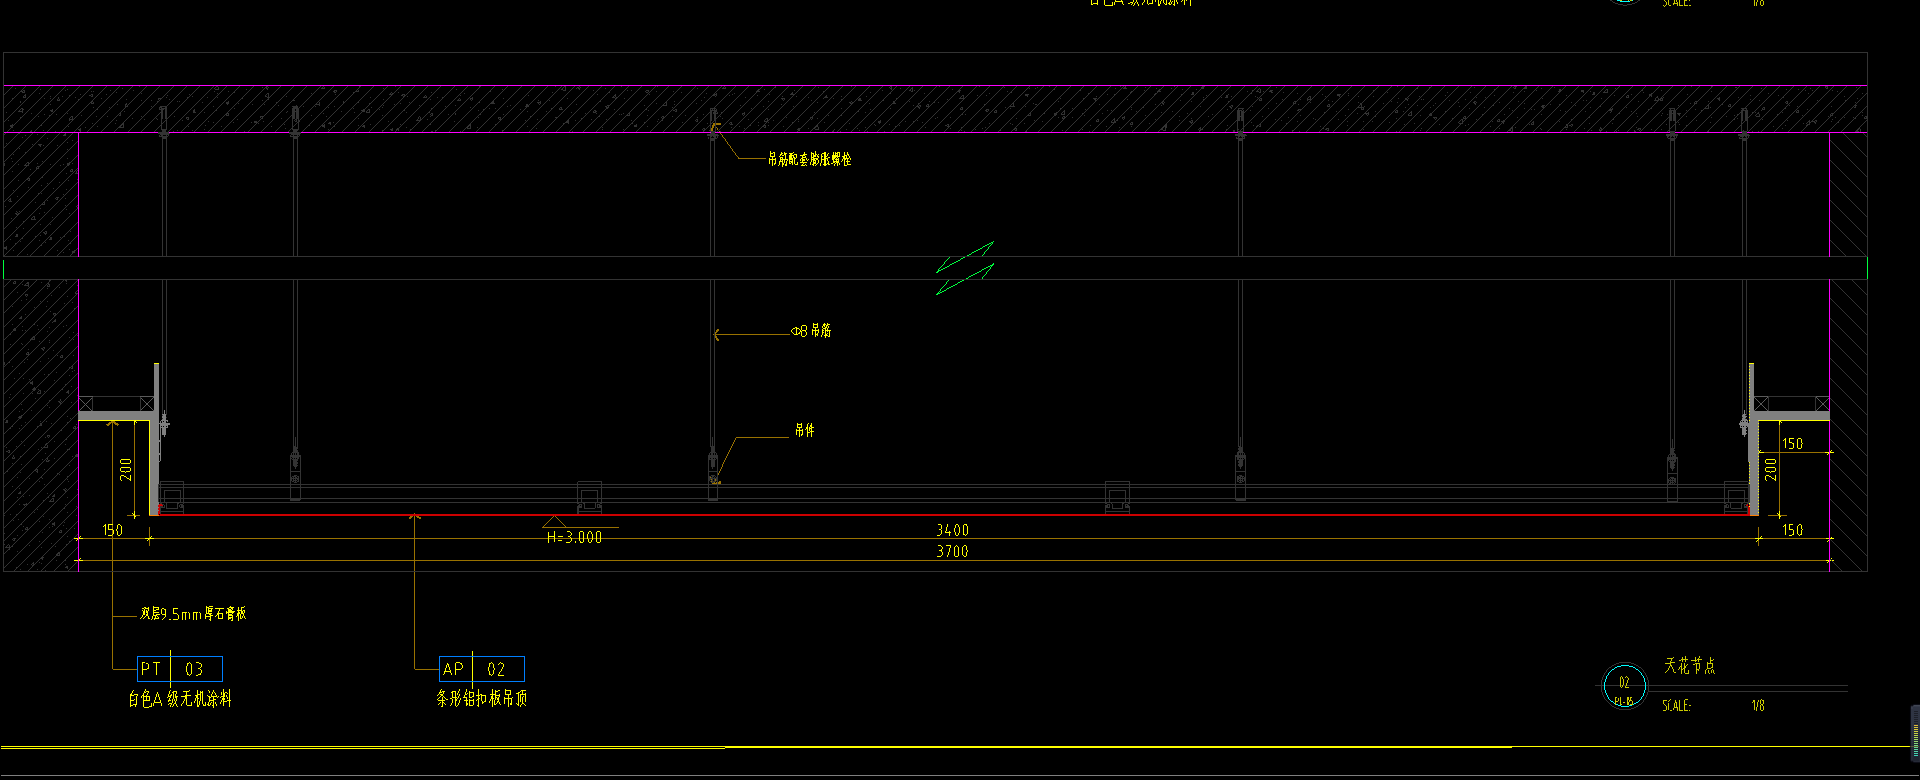The width and height of the screenshot is (1920, 780).
Task: Select the 03 cell beside PT
Action: (196, 669)
